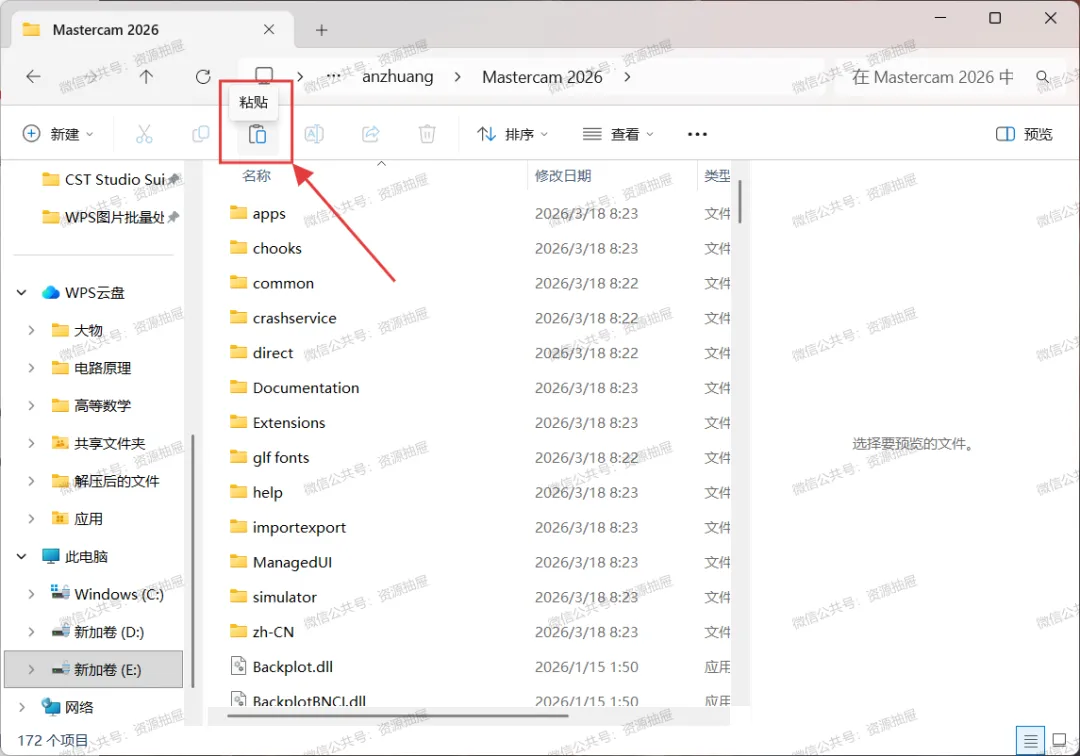Click the Windows (C:) drive icon
The width and height of the screenshot is (1080, 756).
(60, 593)
